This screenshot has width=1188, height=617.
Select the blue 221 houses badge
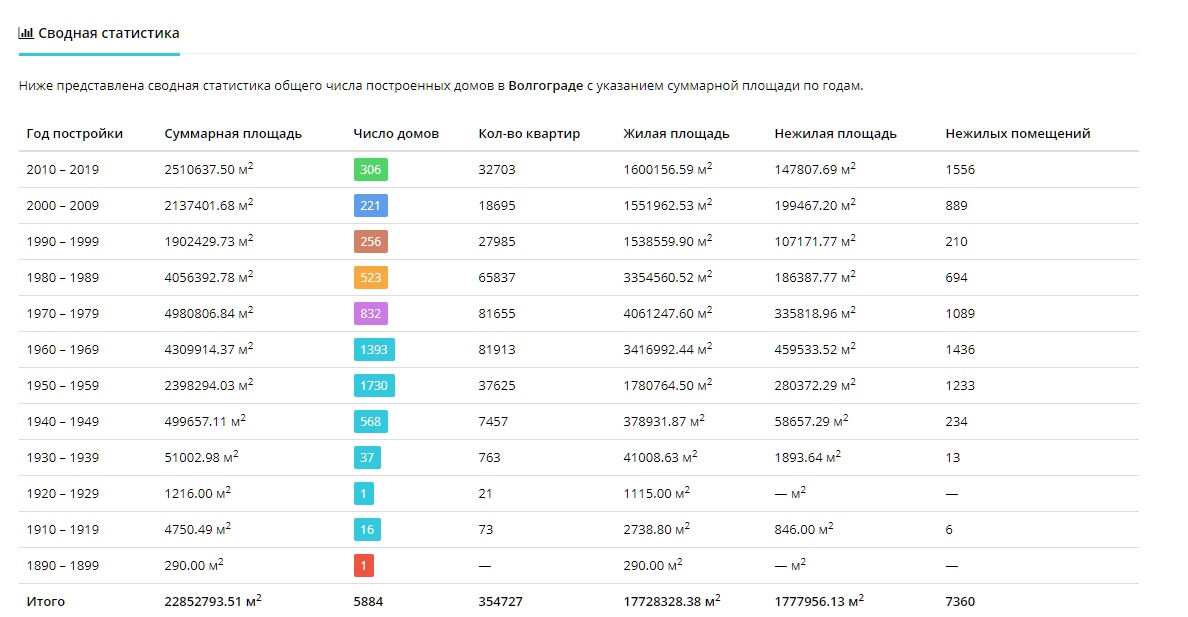[x=370, y=206]
